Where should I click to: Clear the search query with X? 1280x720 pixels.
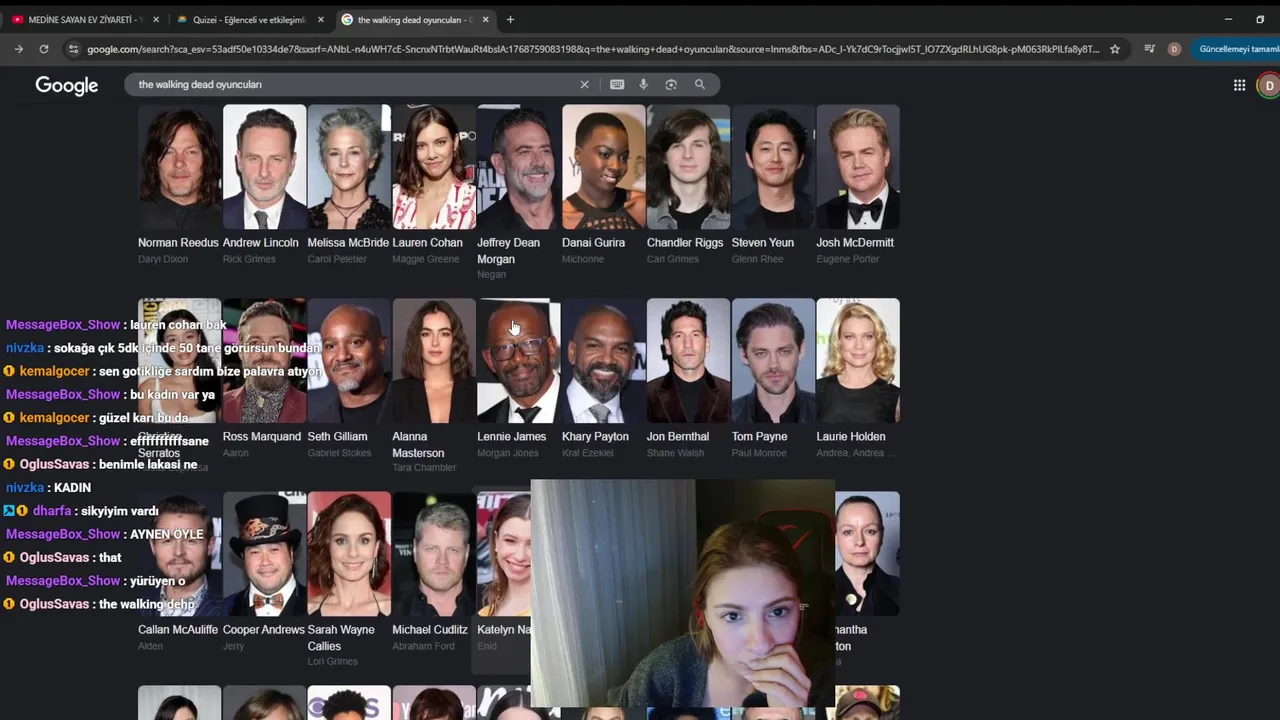pyautogui.click(x=585, y=85)
